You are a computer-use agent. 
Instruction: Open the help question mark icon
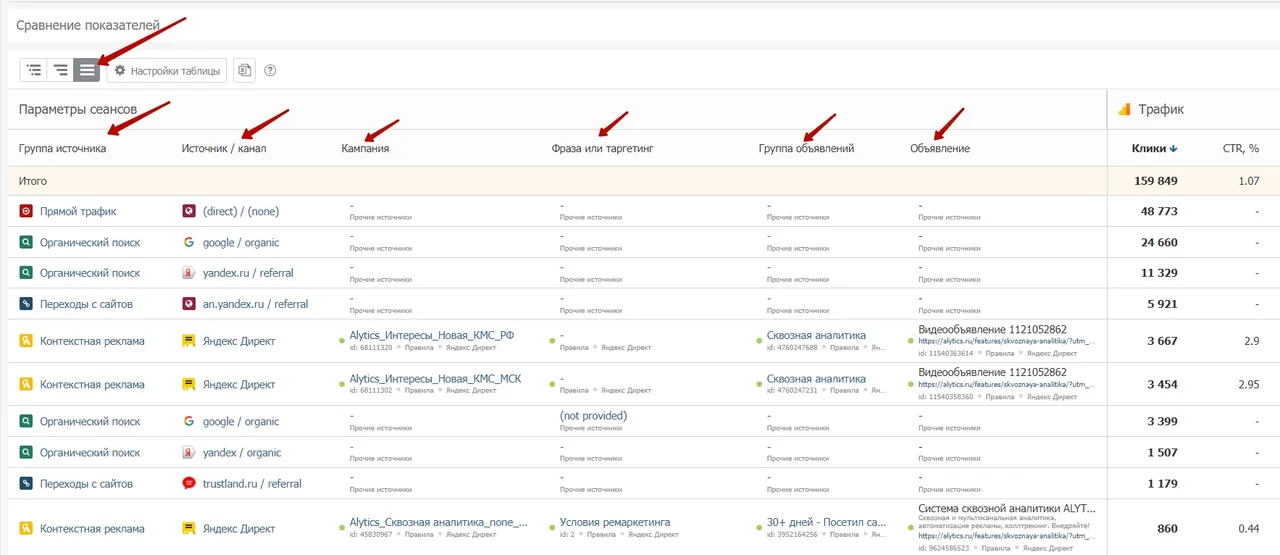tap(270, 71)
